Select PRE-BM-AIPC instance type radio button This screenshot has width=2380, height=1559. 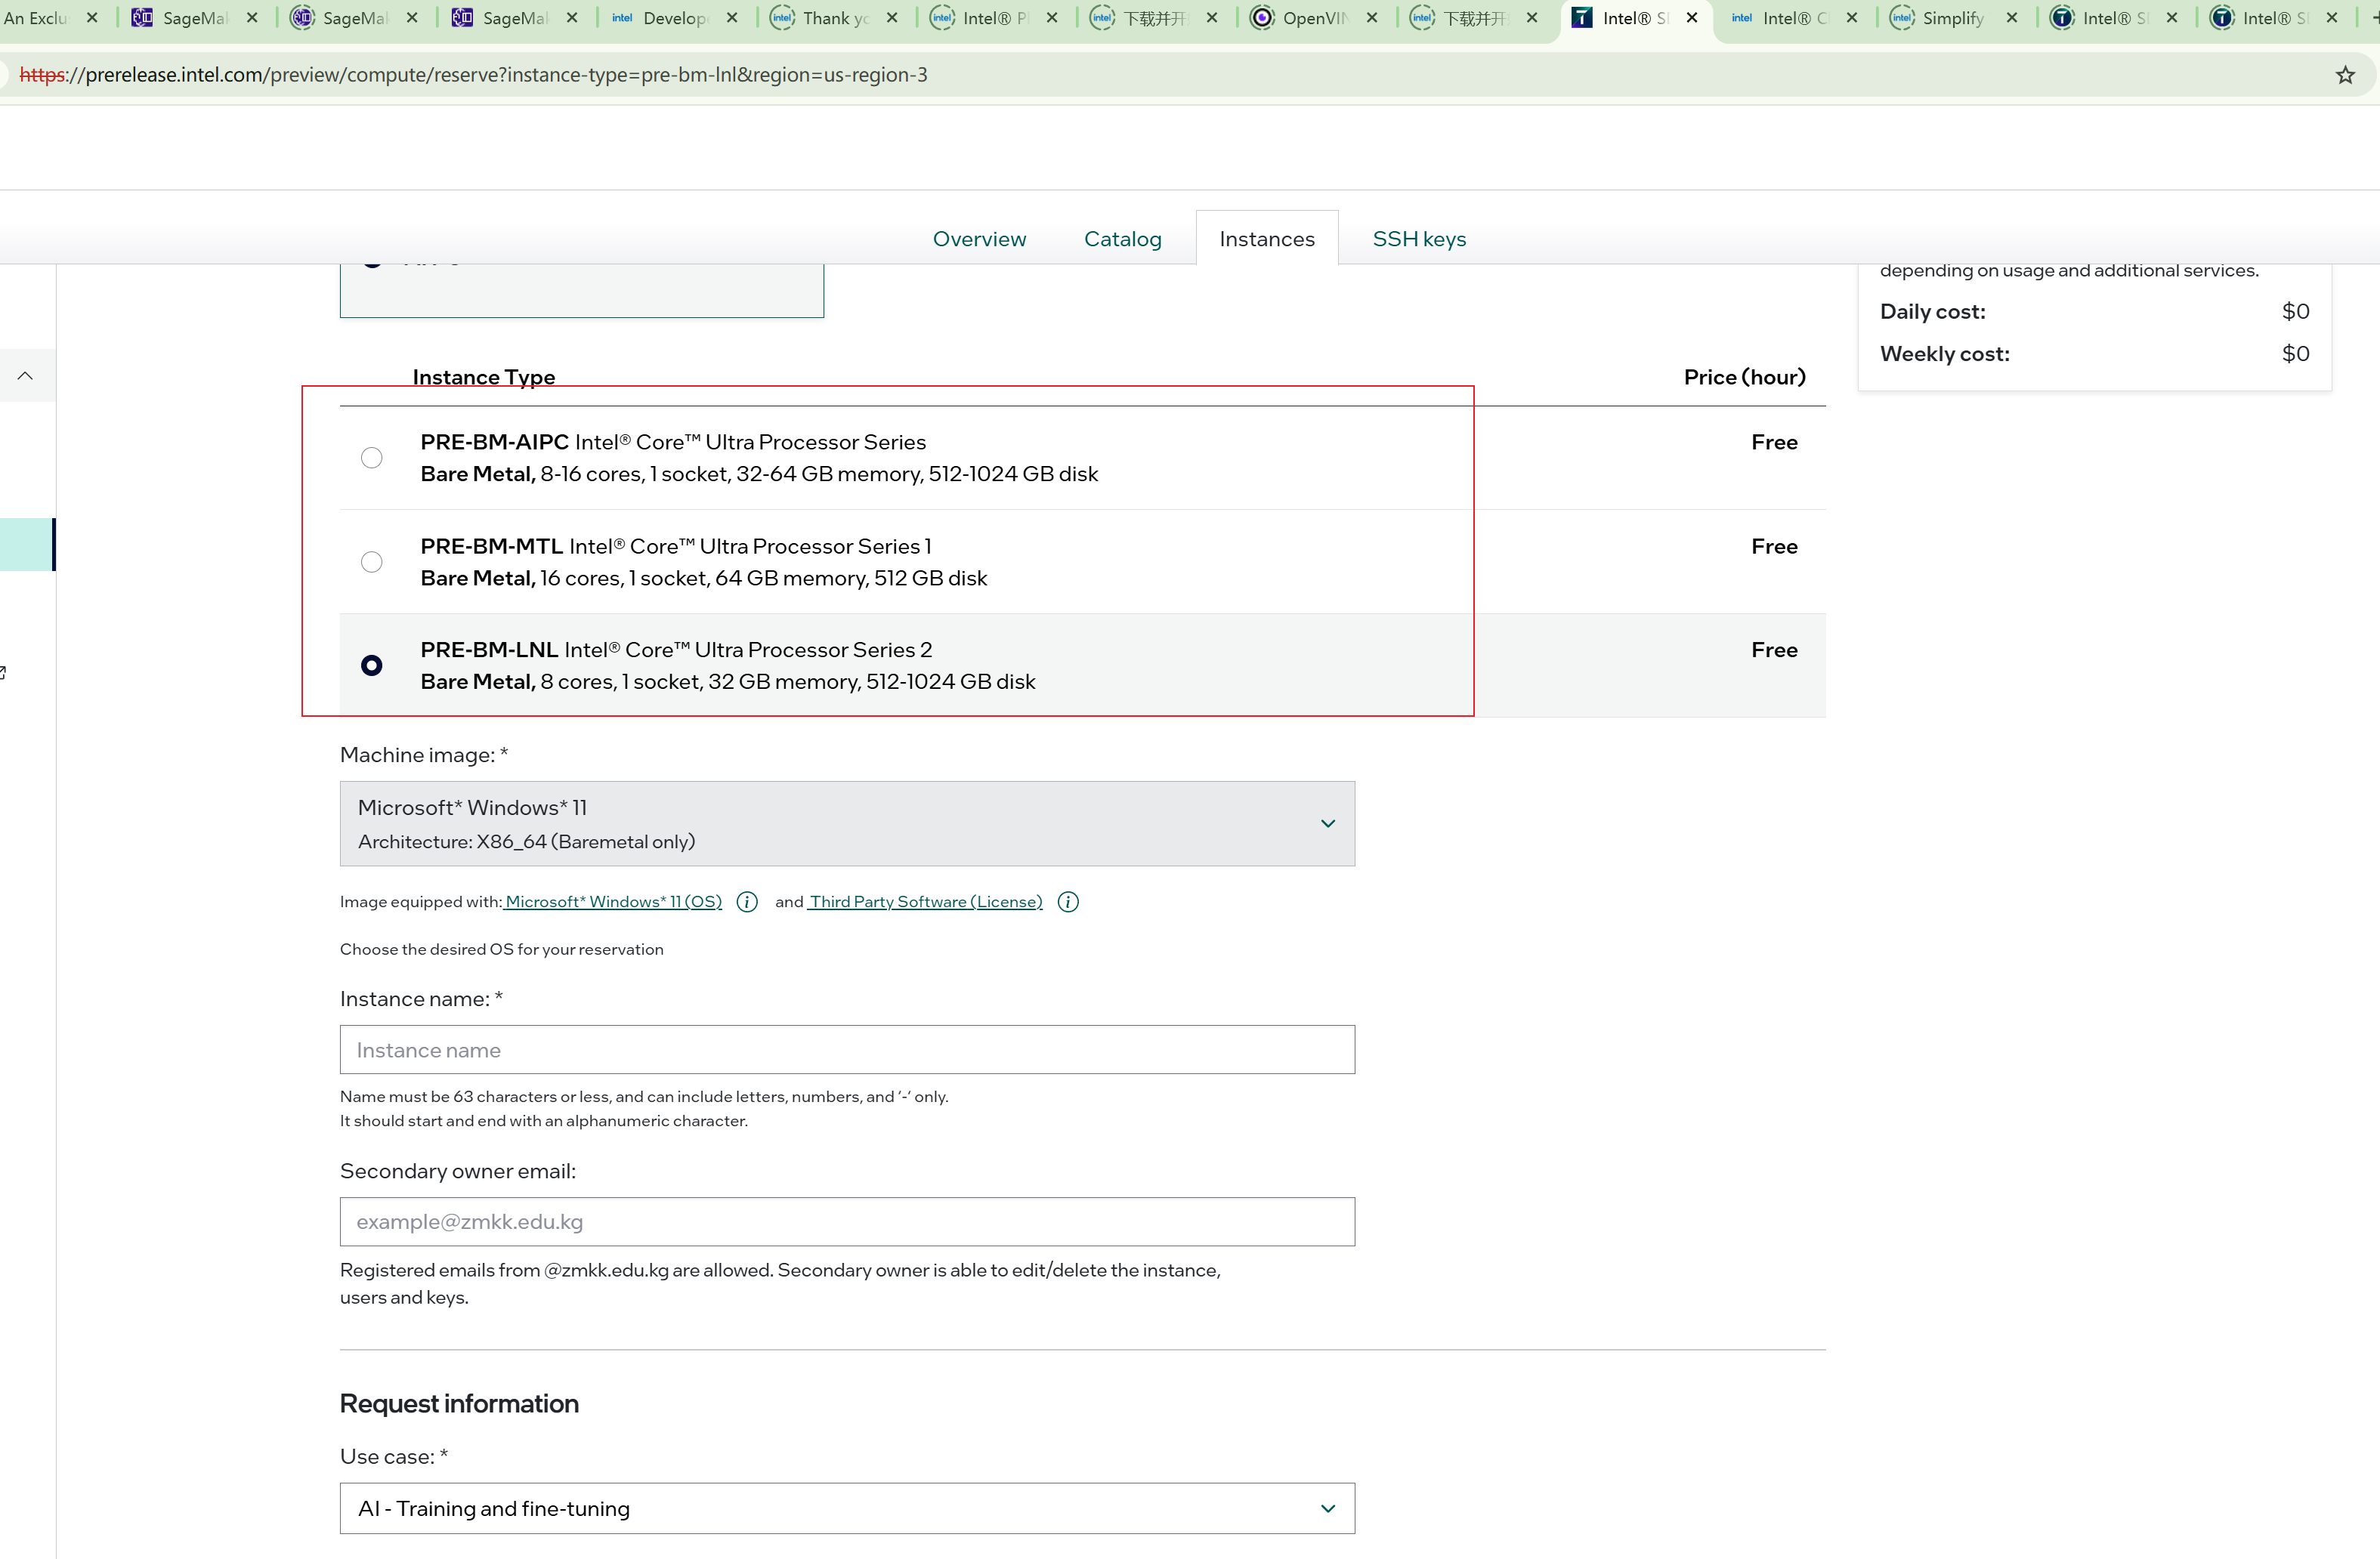click(x=371, y=458)
